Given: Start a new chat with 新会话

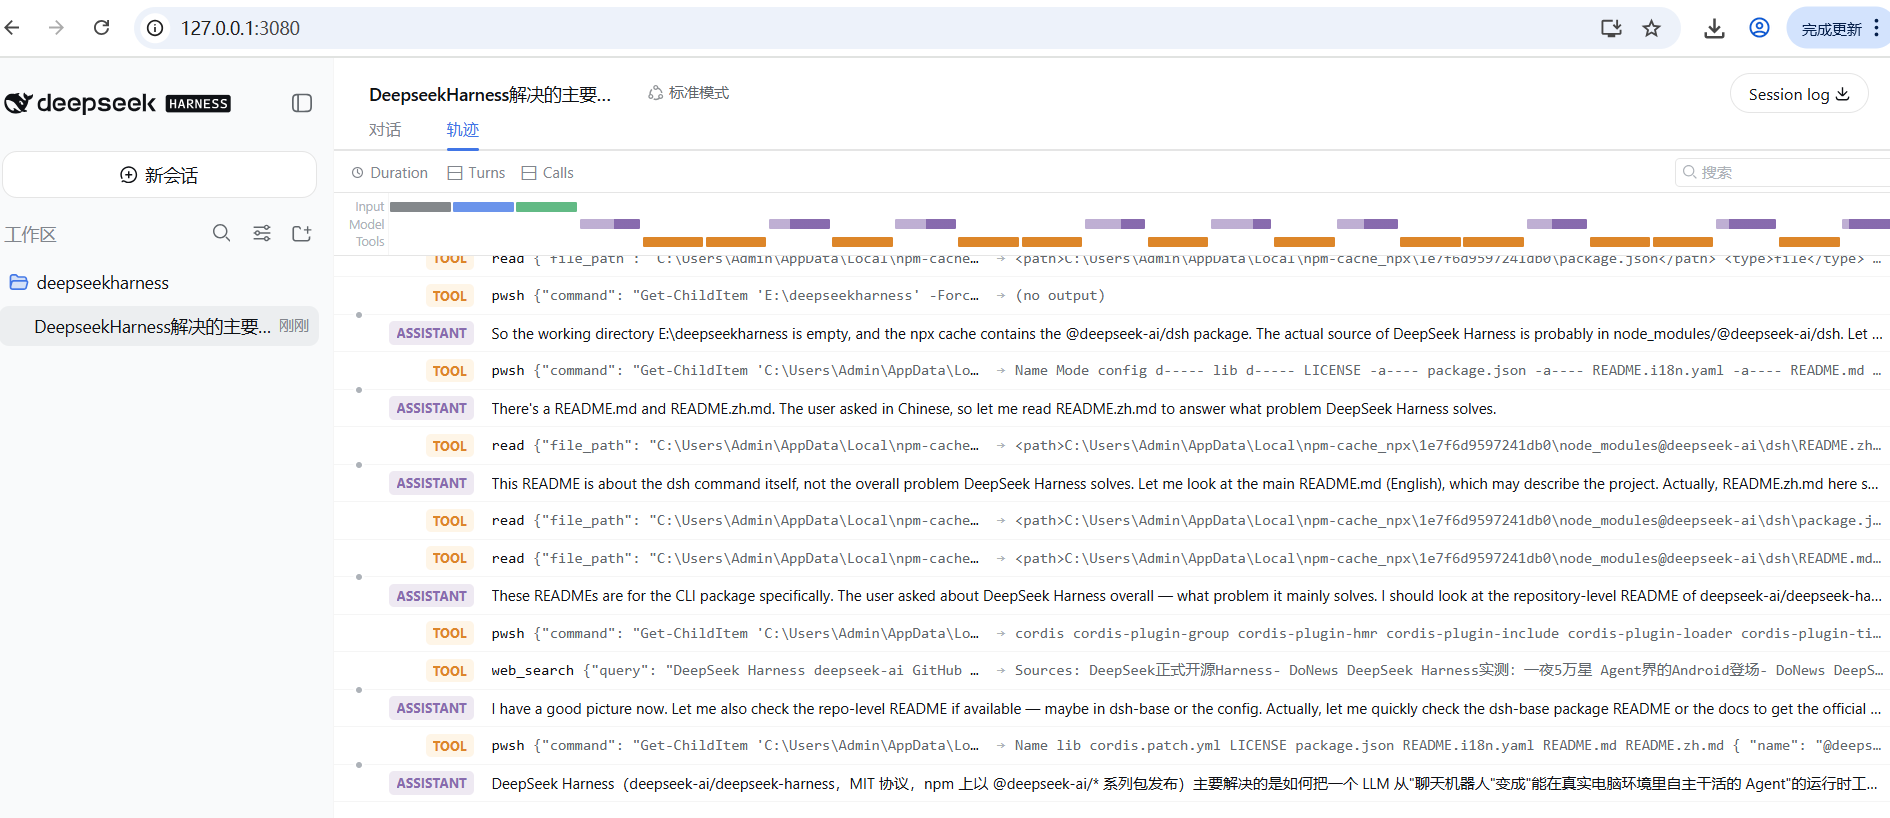Looking at the screenshot, I should (159, 175).
